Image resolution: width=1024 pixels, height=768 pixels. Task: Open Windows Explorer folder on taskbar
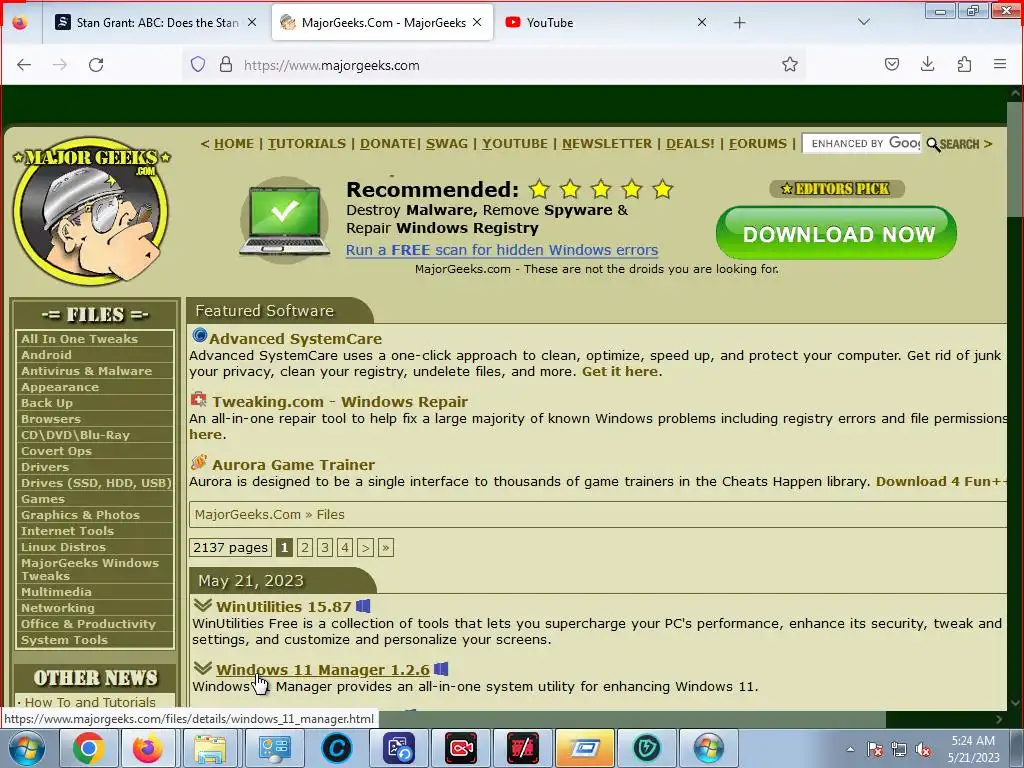pyautogui.click(x=209, y=748)
